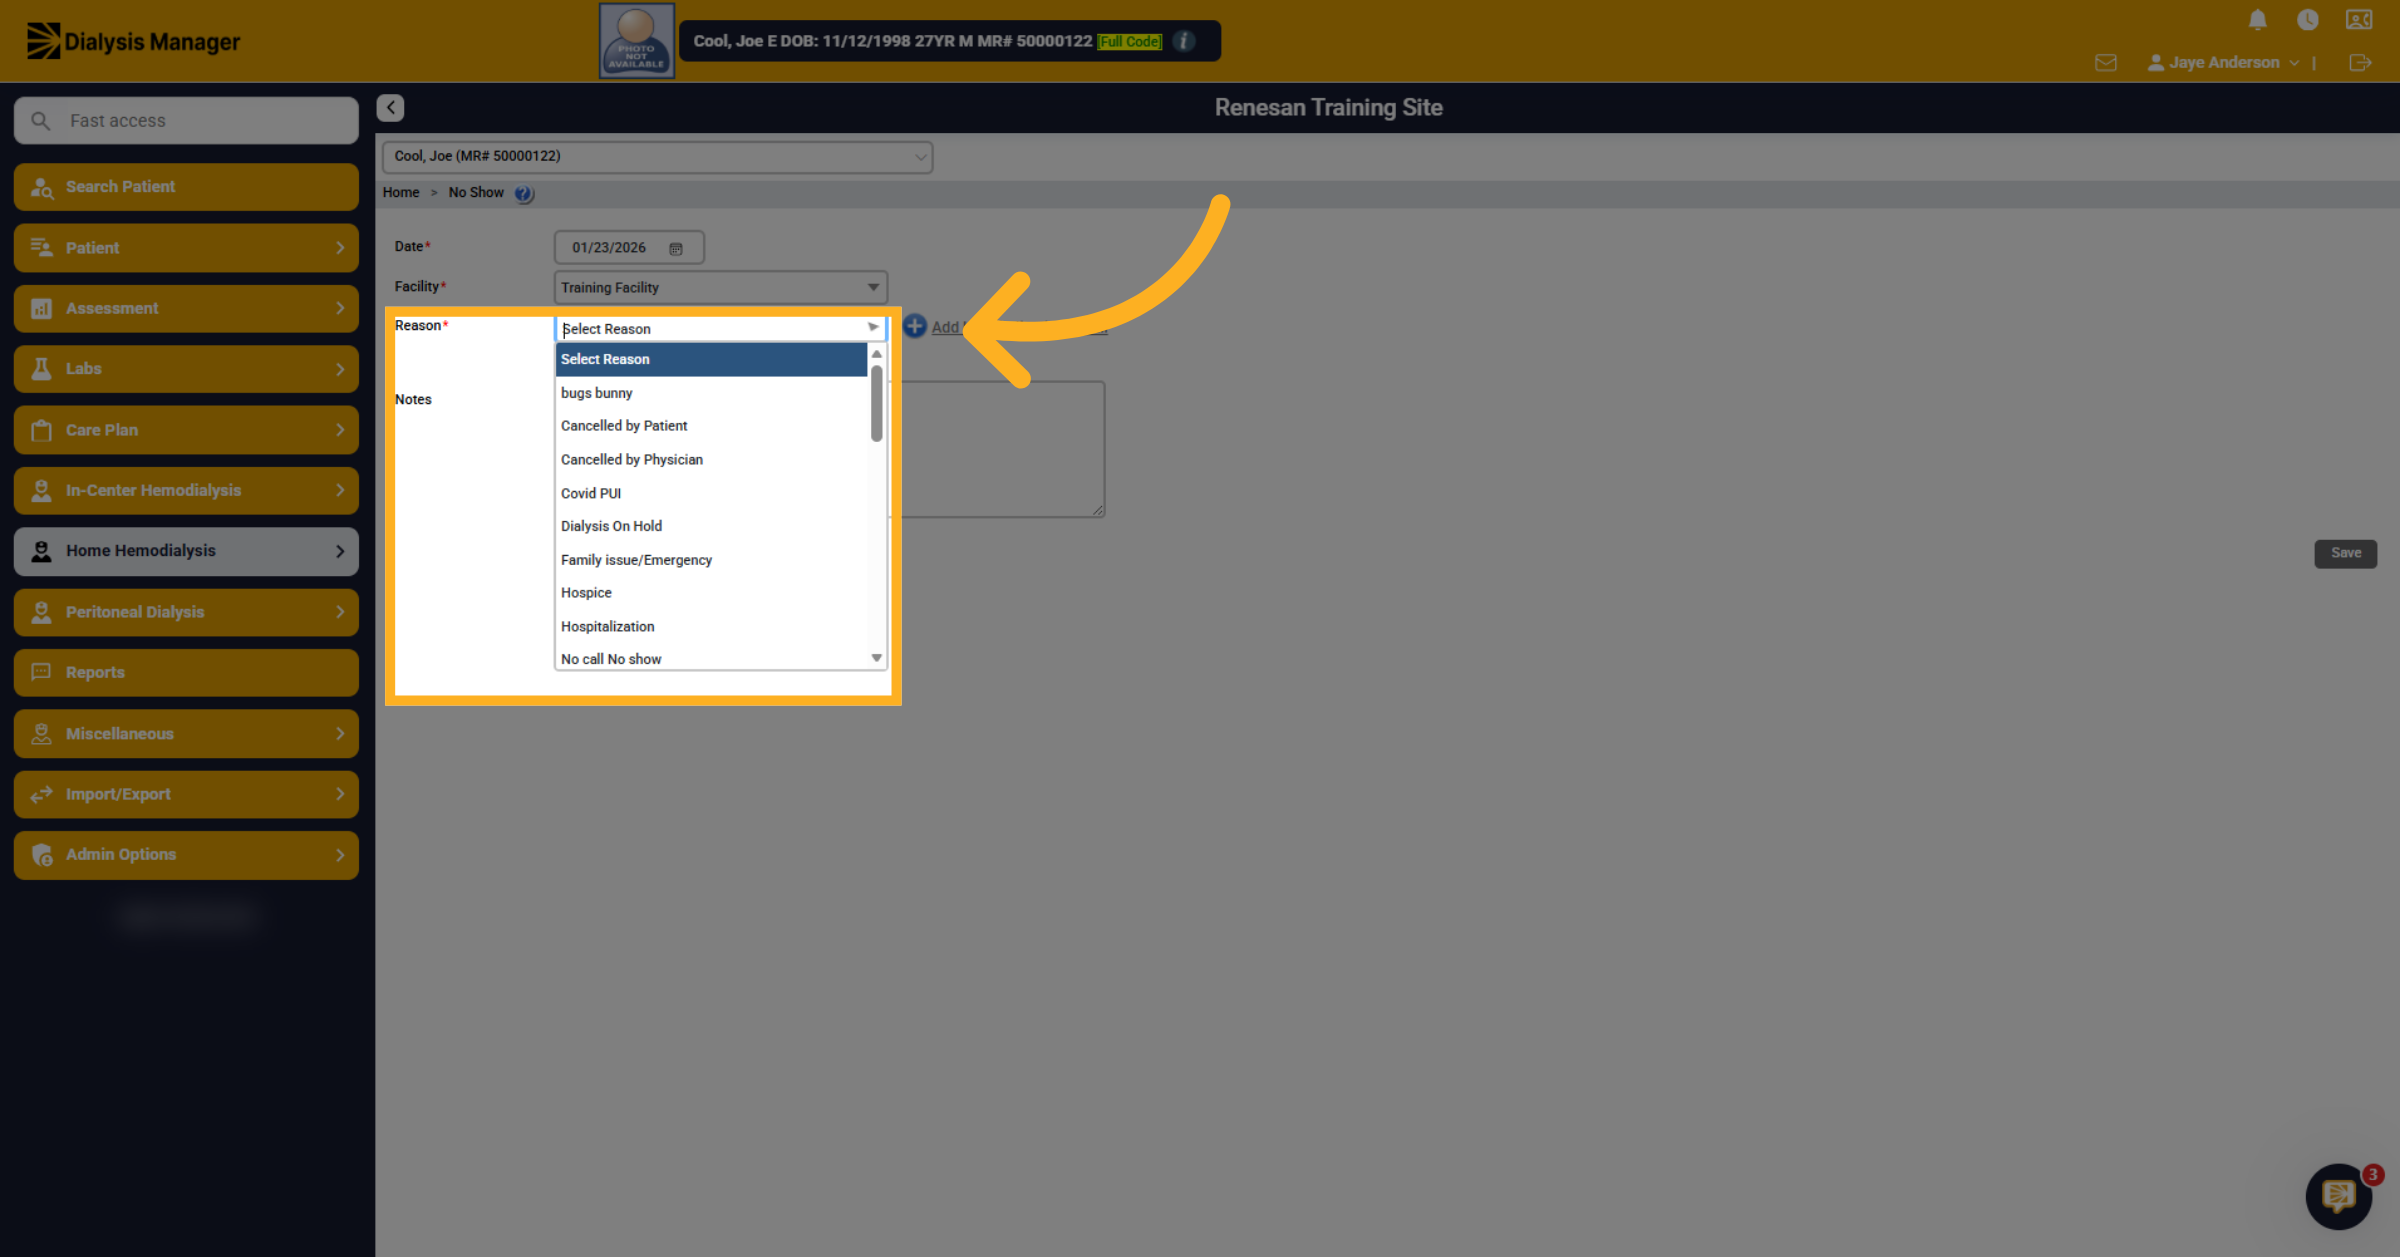Open Search Patient from sidebar
2400x1257 pixels.
186,187
